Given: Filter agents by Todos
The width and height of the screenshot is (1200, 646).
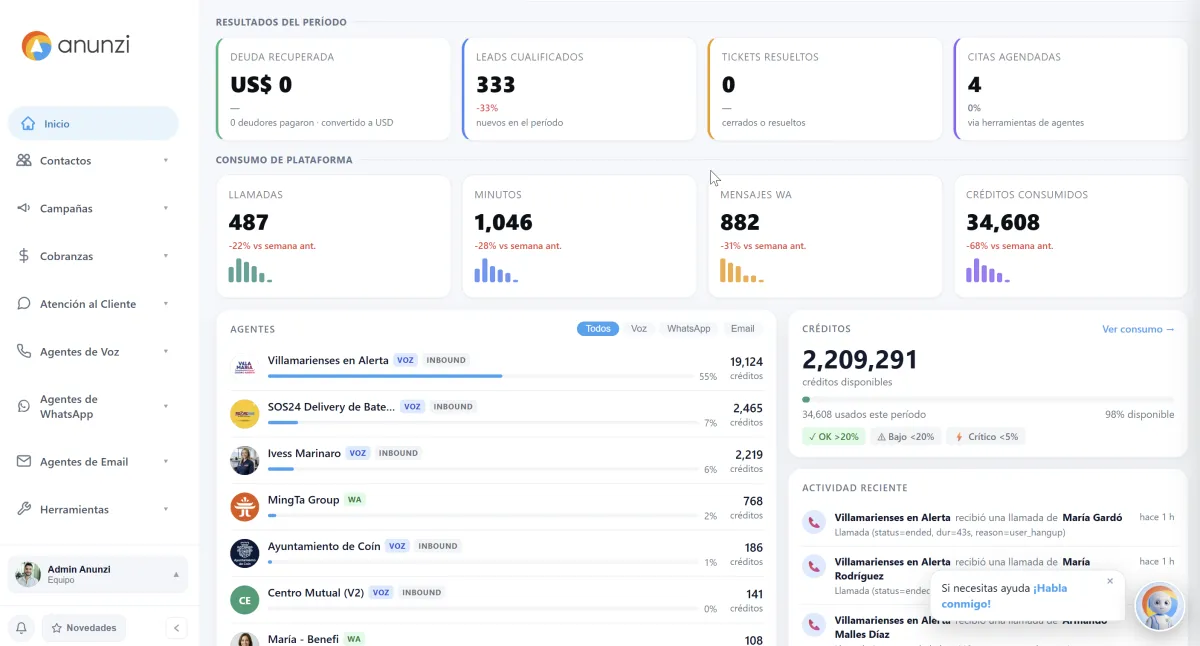Looking at the screenshot, I should point(598,328).
